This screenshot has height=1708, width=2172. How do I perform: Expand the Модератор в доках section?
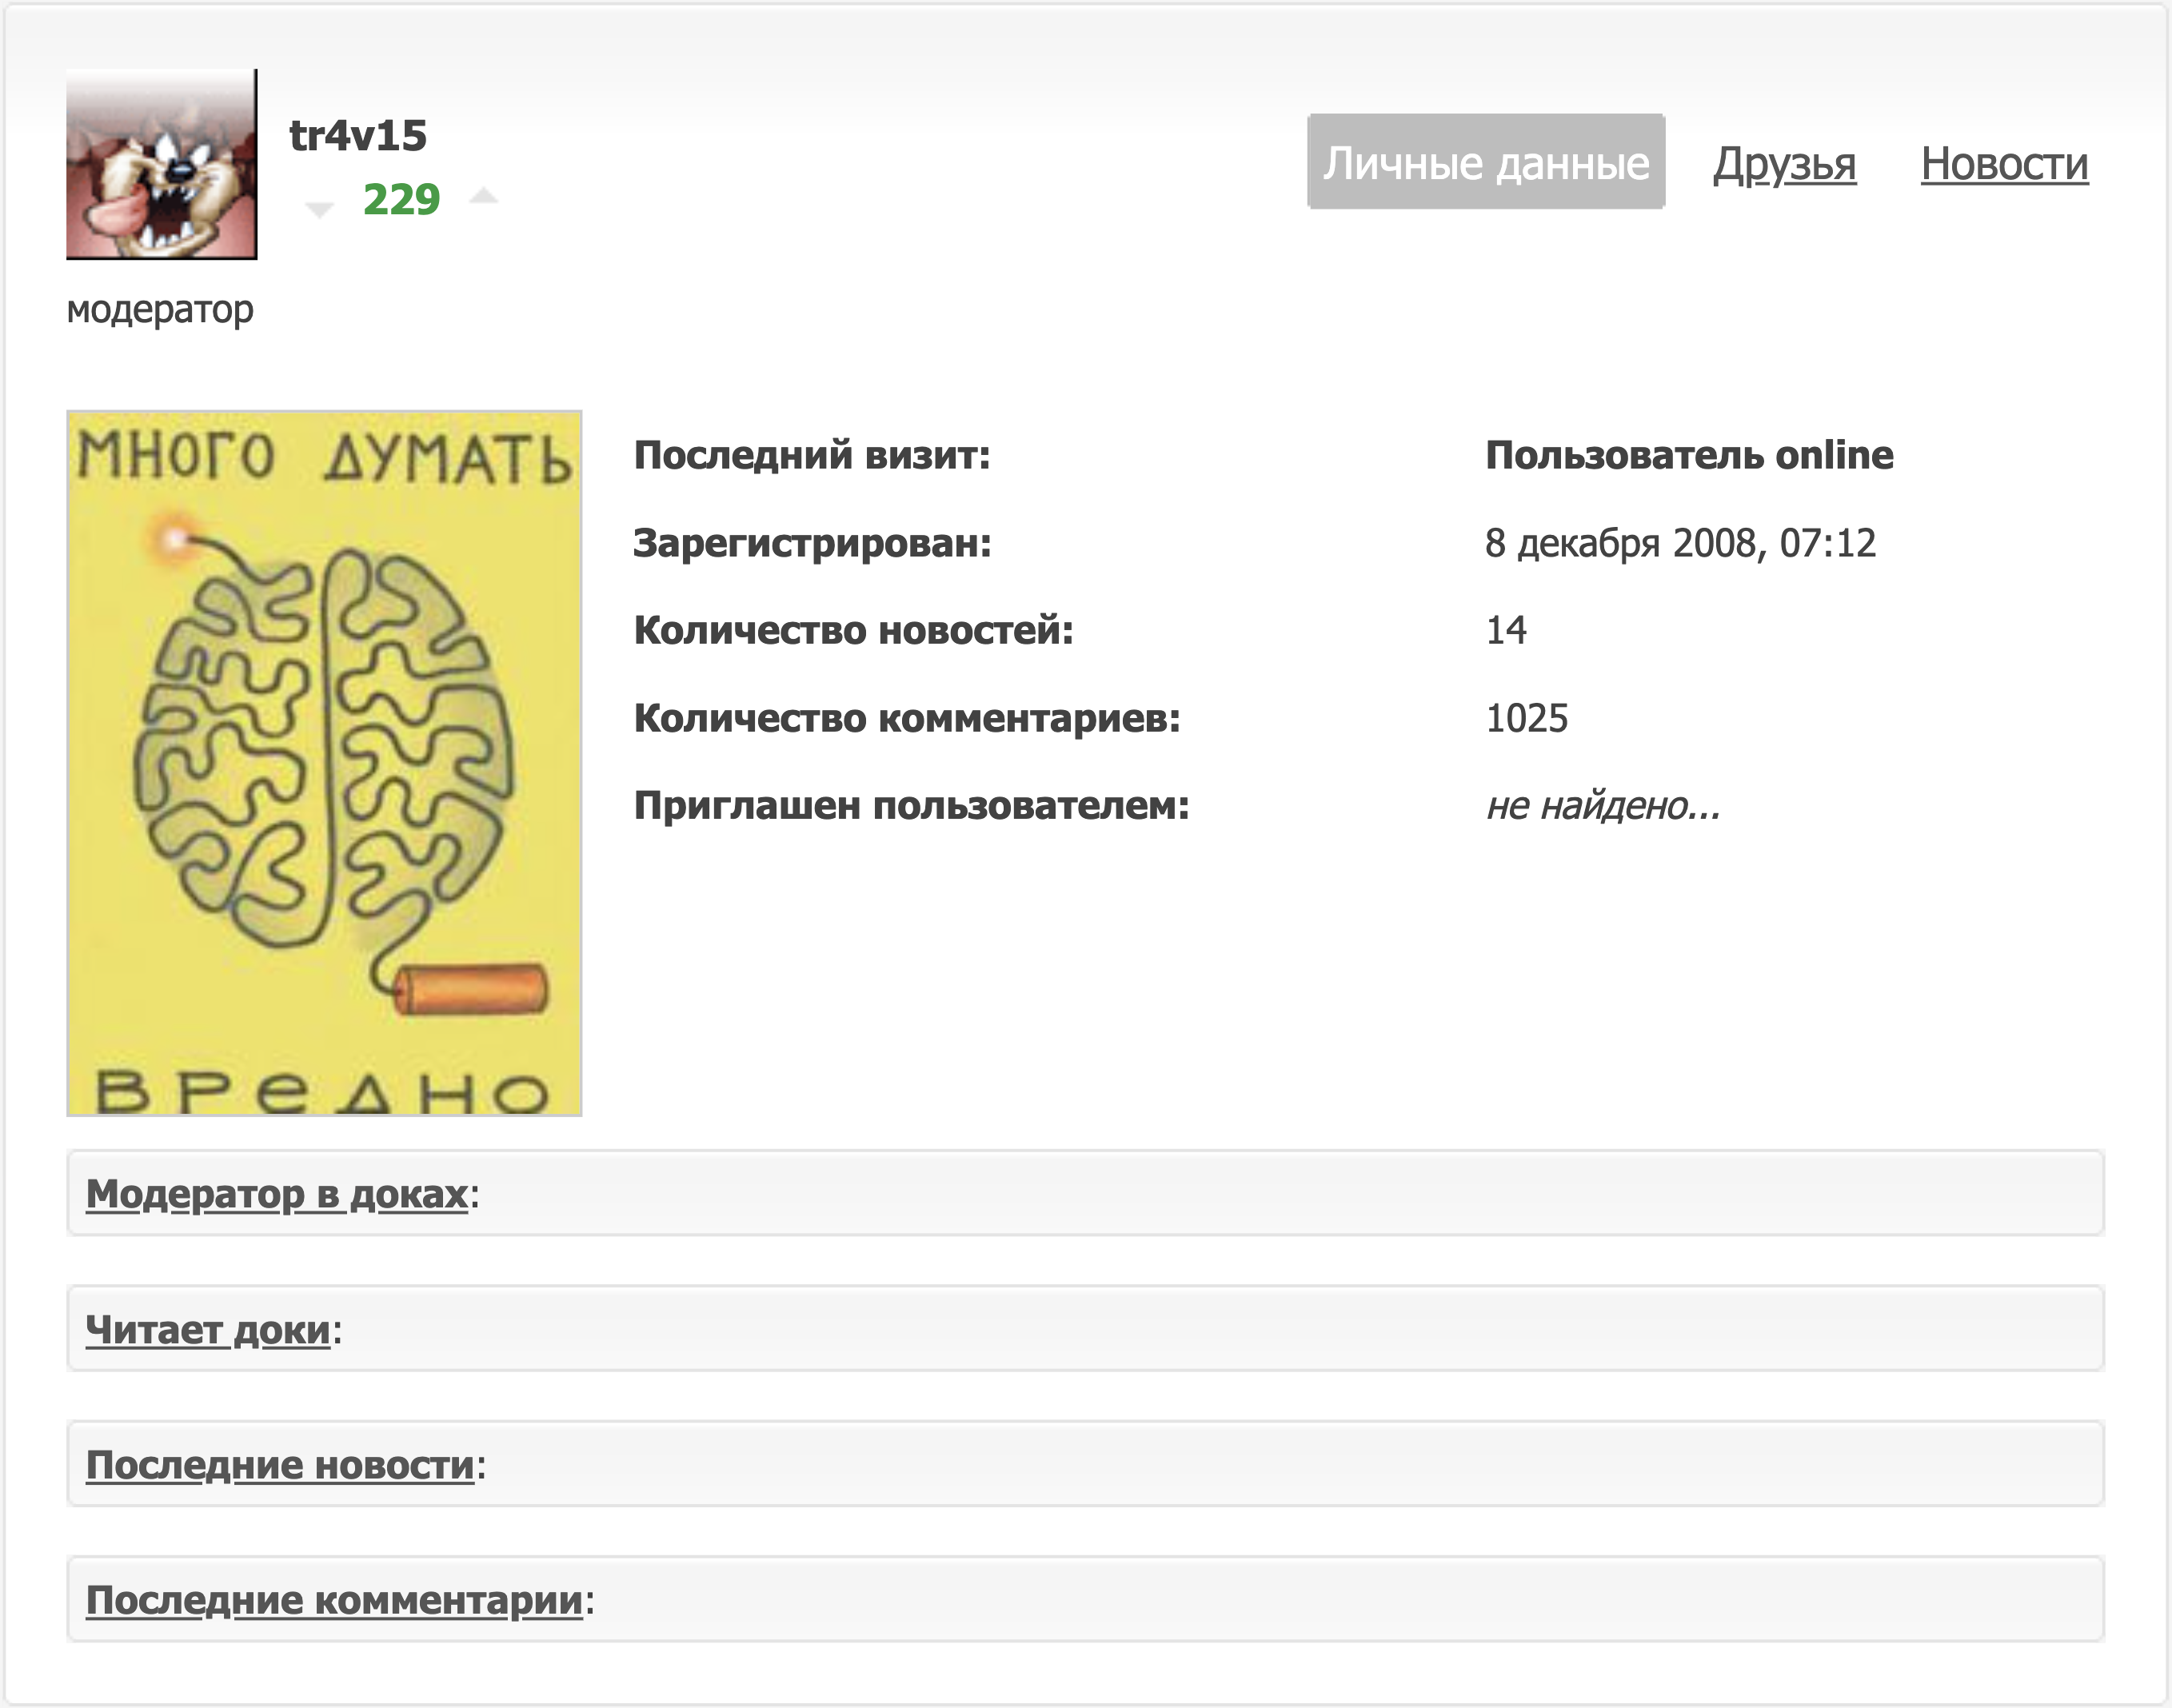tap(277, 1193)
